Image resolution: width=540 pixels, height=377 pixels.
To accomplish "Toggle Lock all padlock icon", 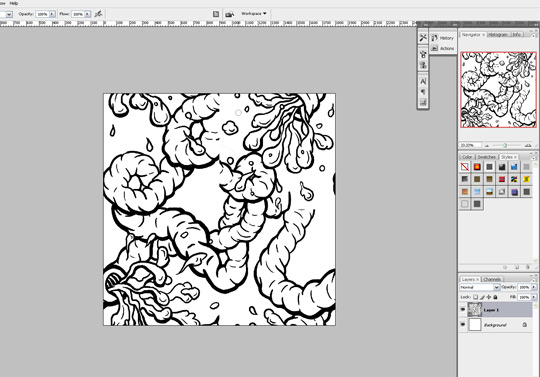I will [x=496, y=297].
